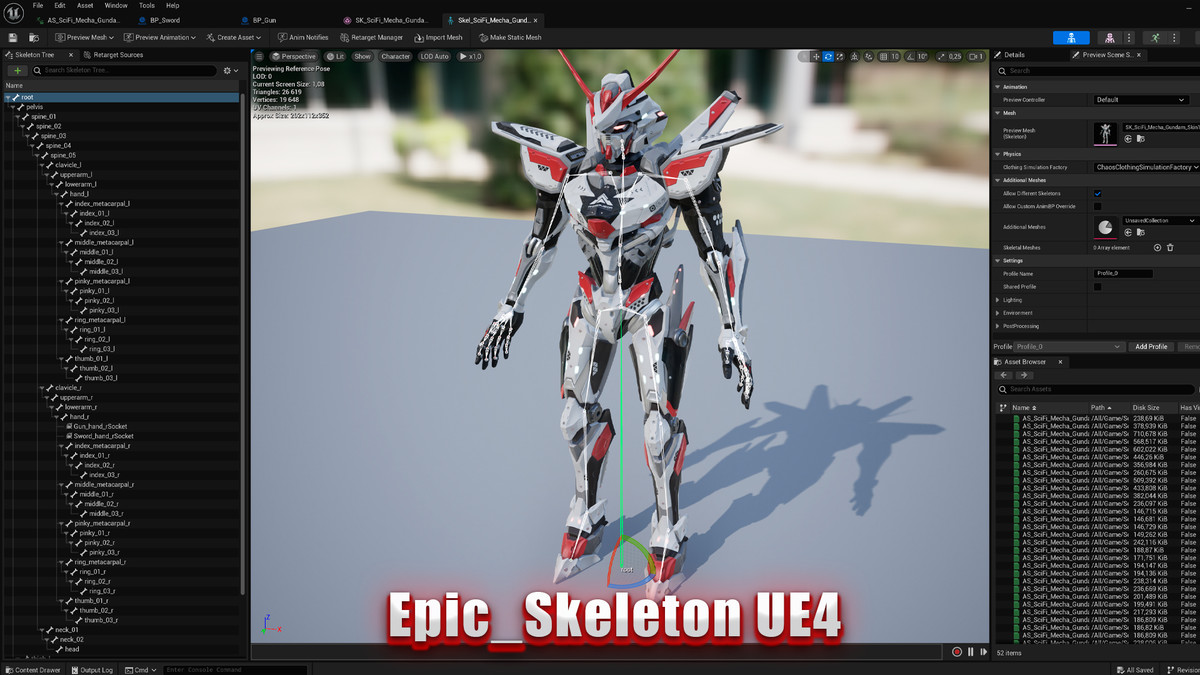1200x675 pixels.
Task: Open Anim Notifies from the toolbar
Action: pos(303,37)
